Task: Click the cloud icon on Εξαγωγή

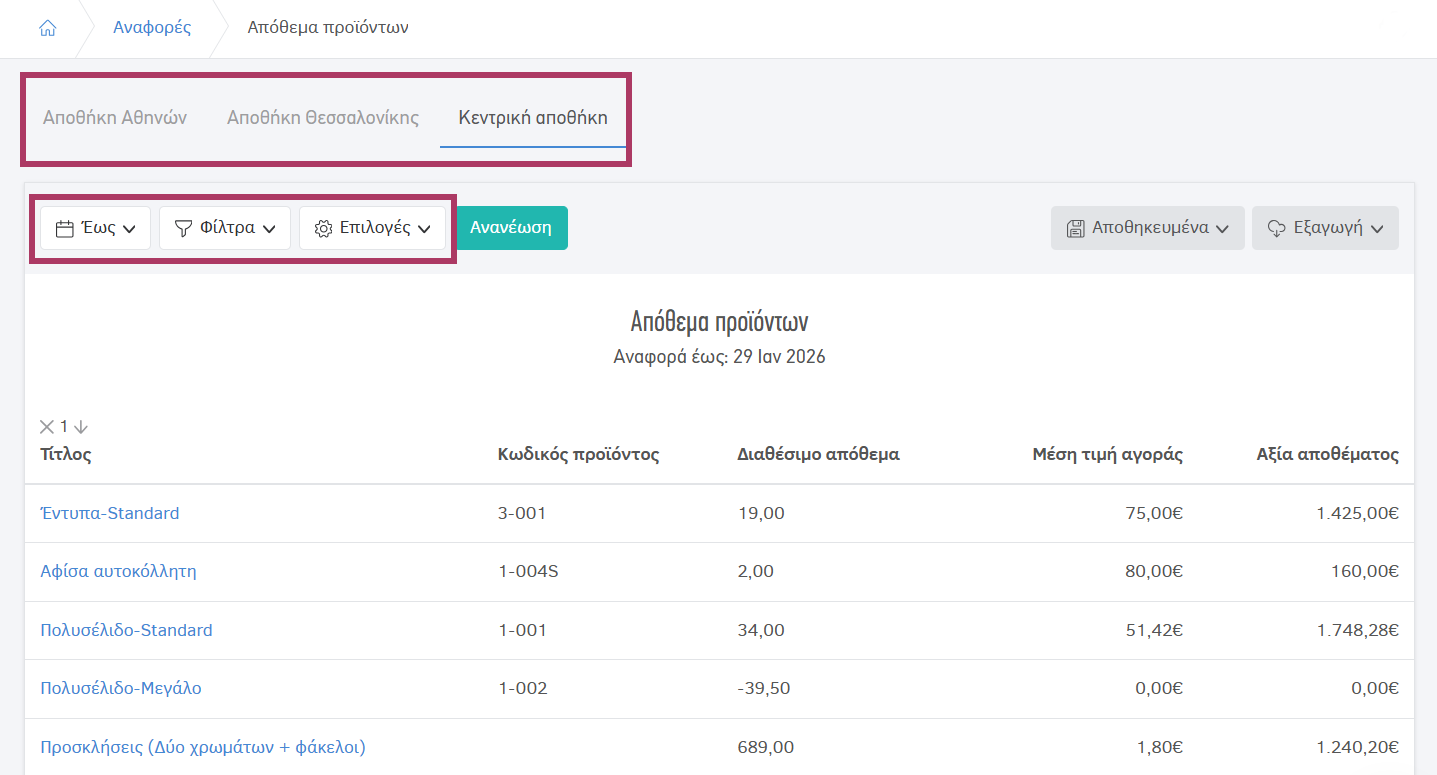Action: 1276,229
